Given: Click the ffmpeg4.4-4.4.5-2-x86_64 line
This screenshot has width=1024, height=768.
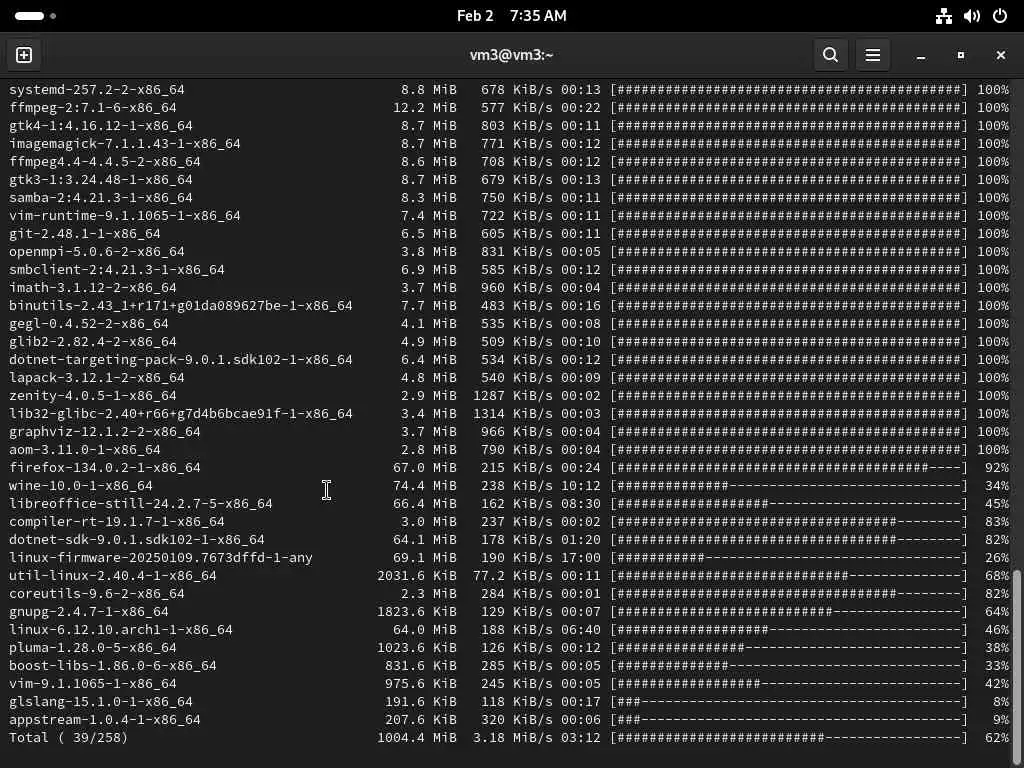Looking at the screenshot, I should pyautogui.click(x=509, y=161).
